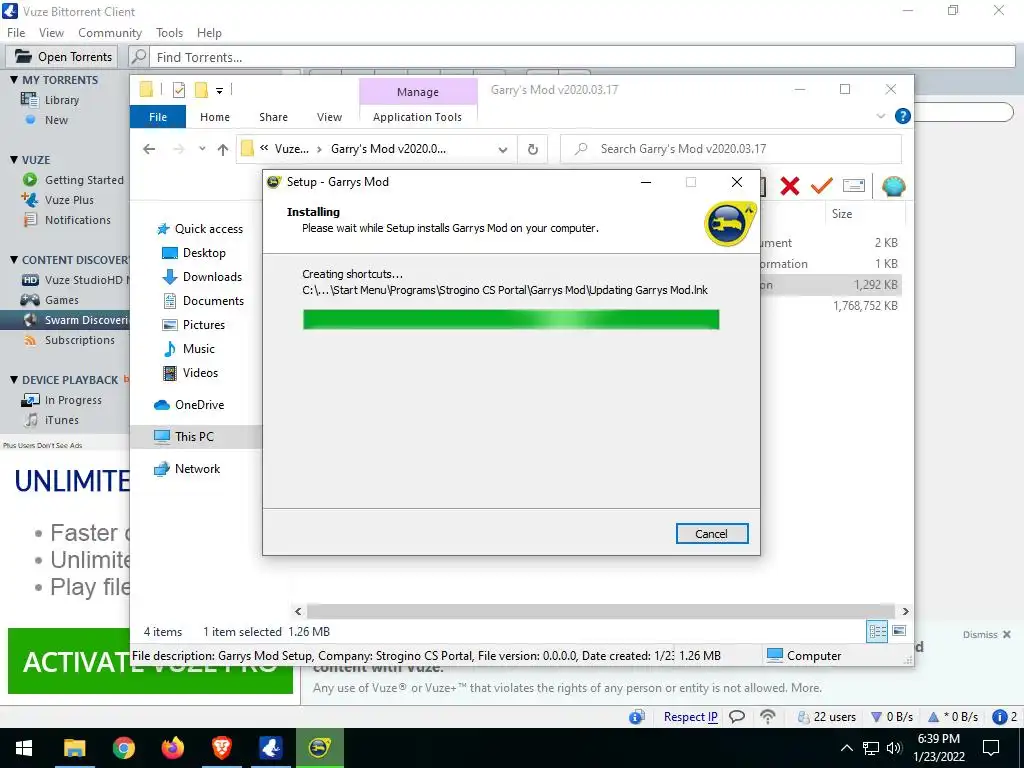The height and width of the screenshot is (768, 1024).
Task: Open Vuze Help menu
Action: [209, 33]
